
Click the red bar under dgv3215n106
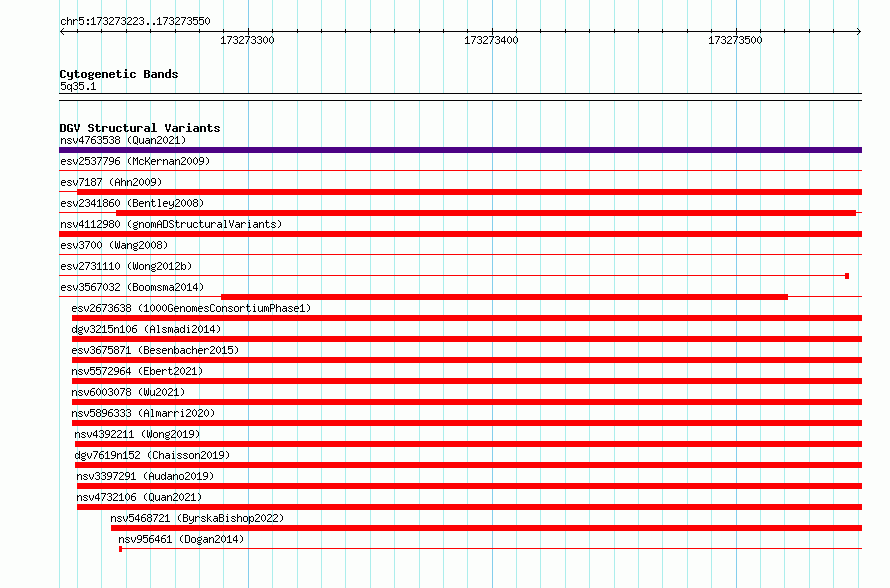467,339
